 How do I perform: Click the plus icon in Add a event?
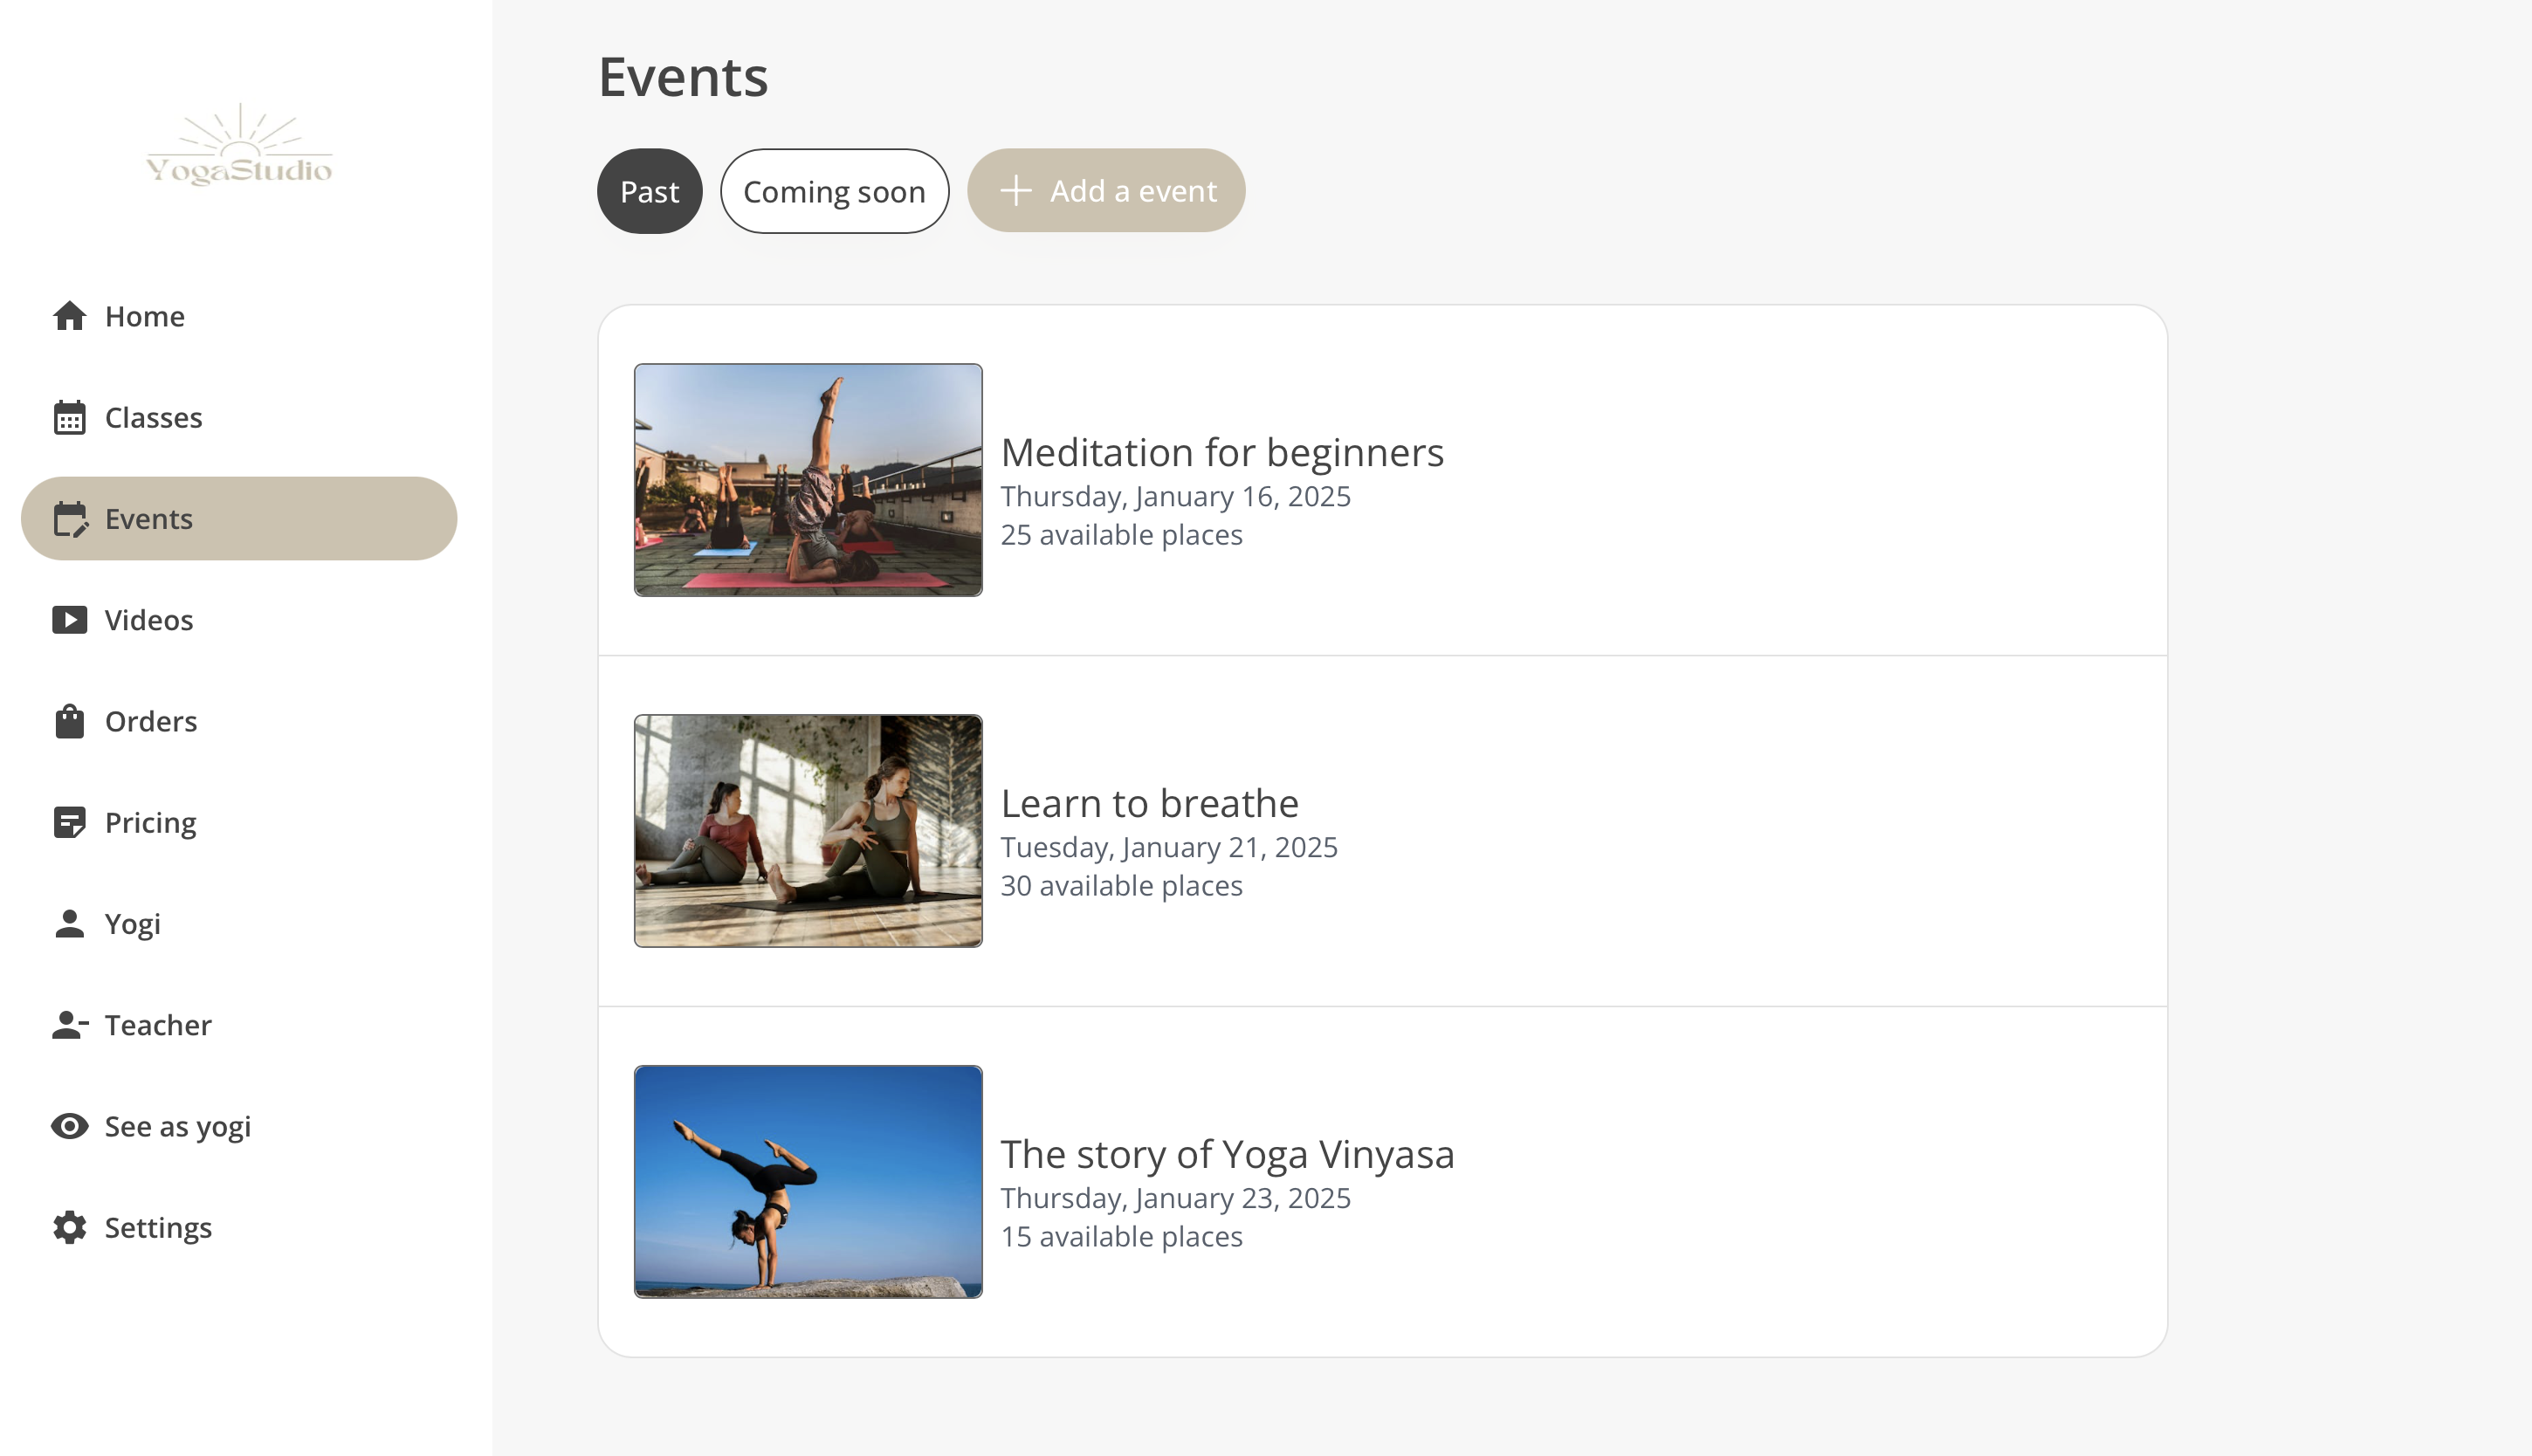click(x=1016, y=191)
